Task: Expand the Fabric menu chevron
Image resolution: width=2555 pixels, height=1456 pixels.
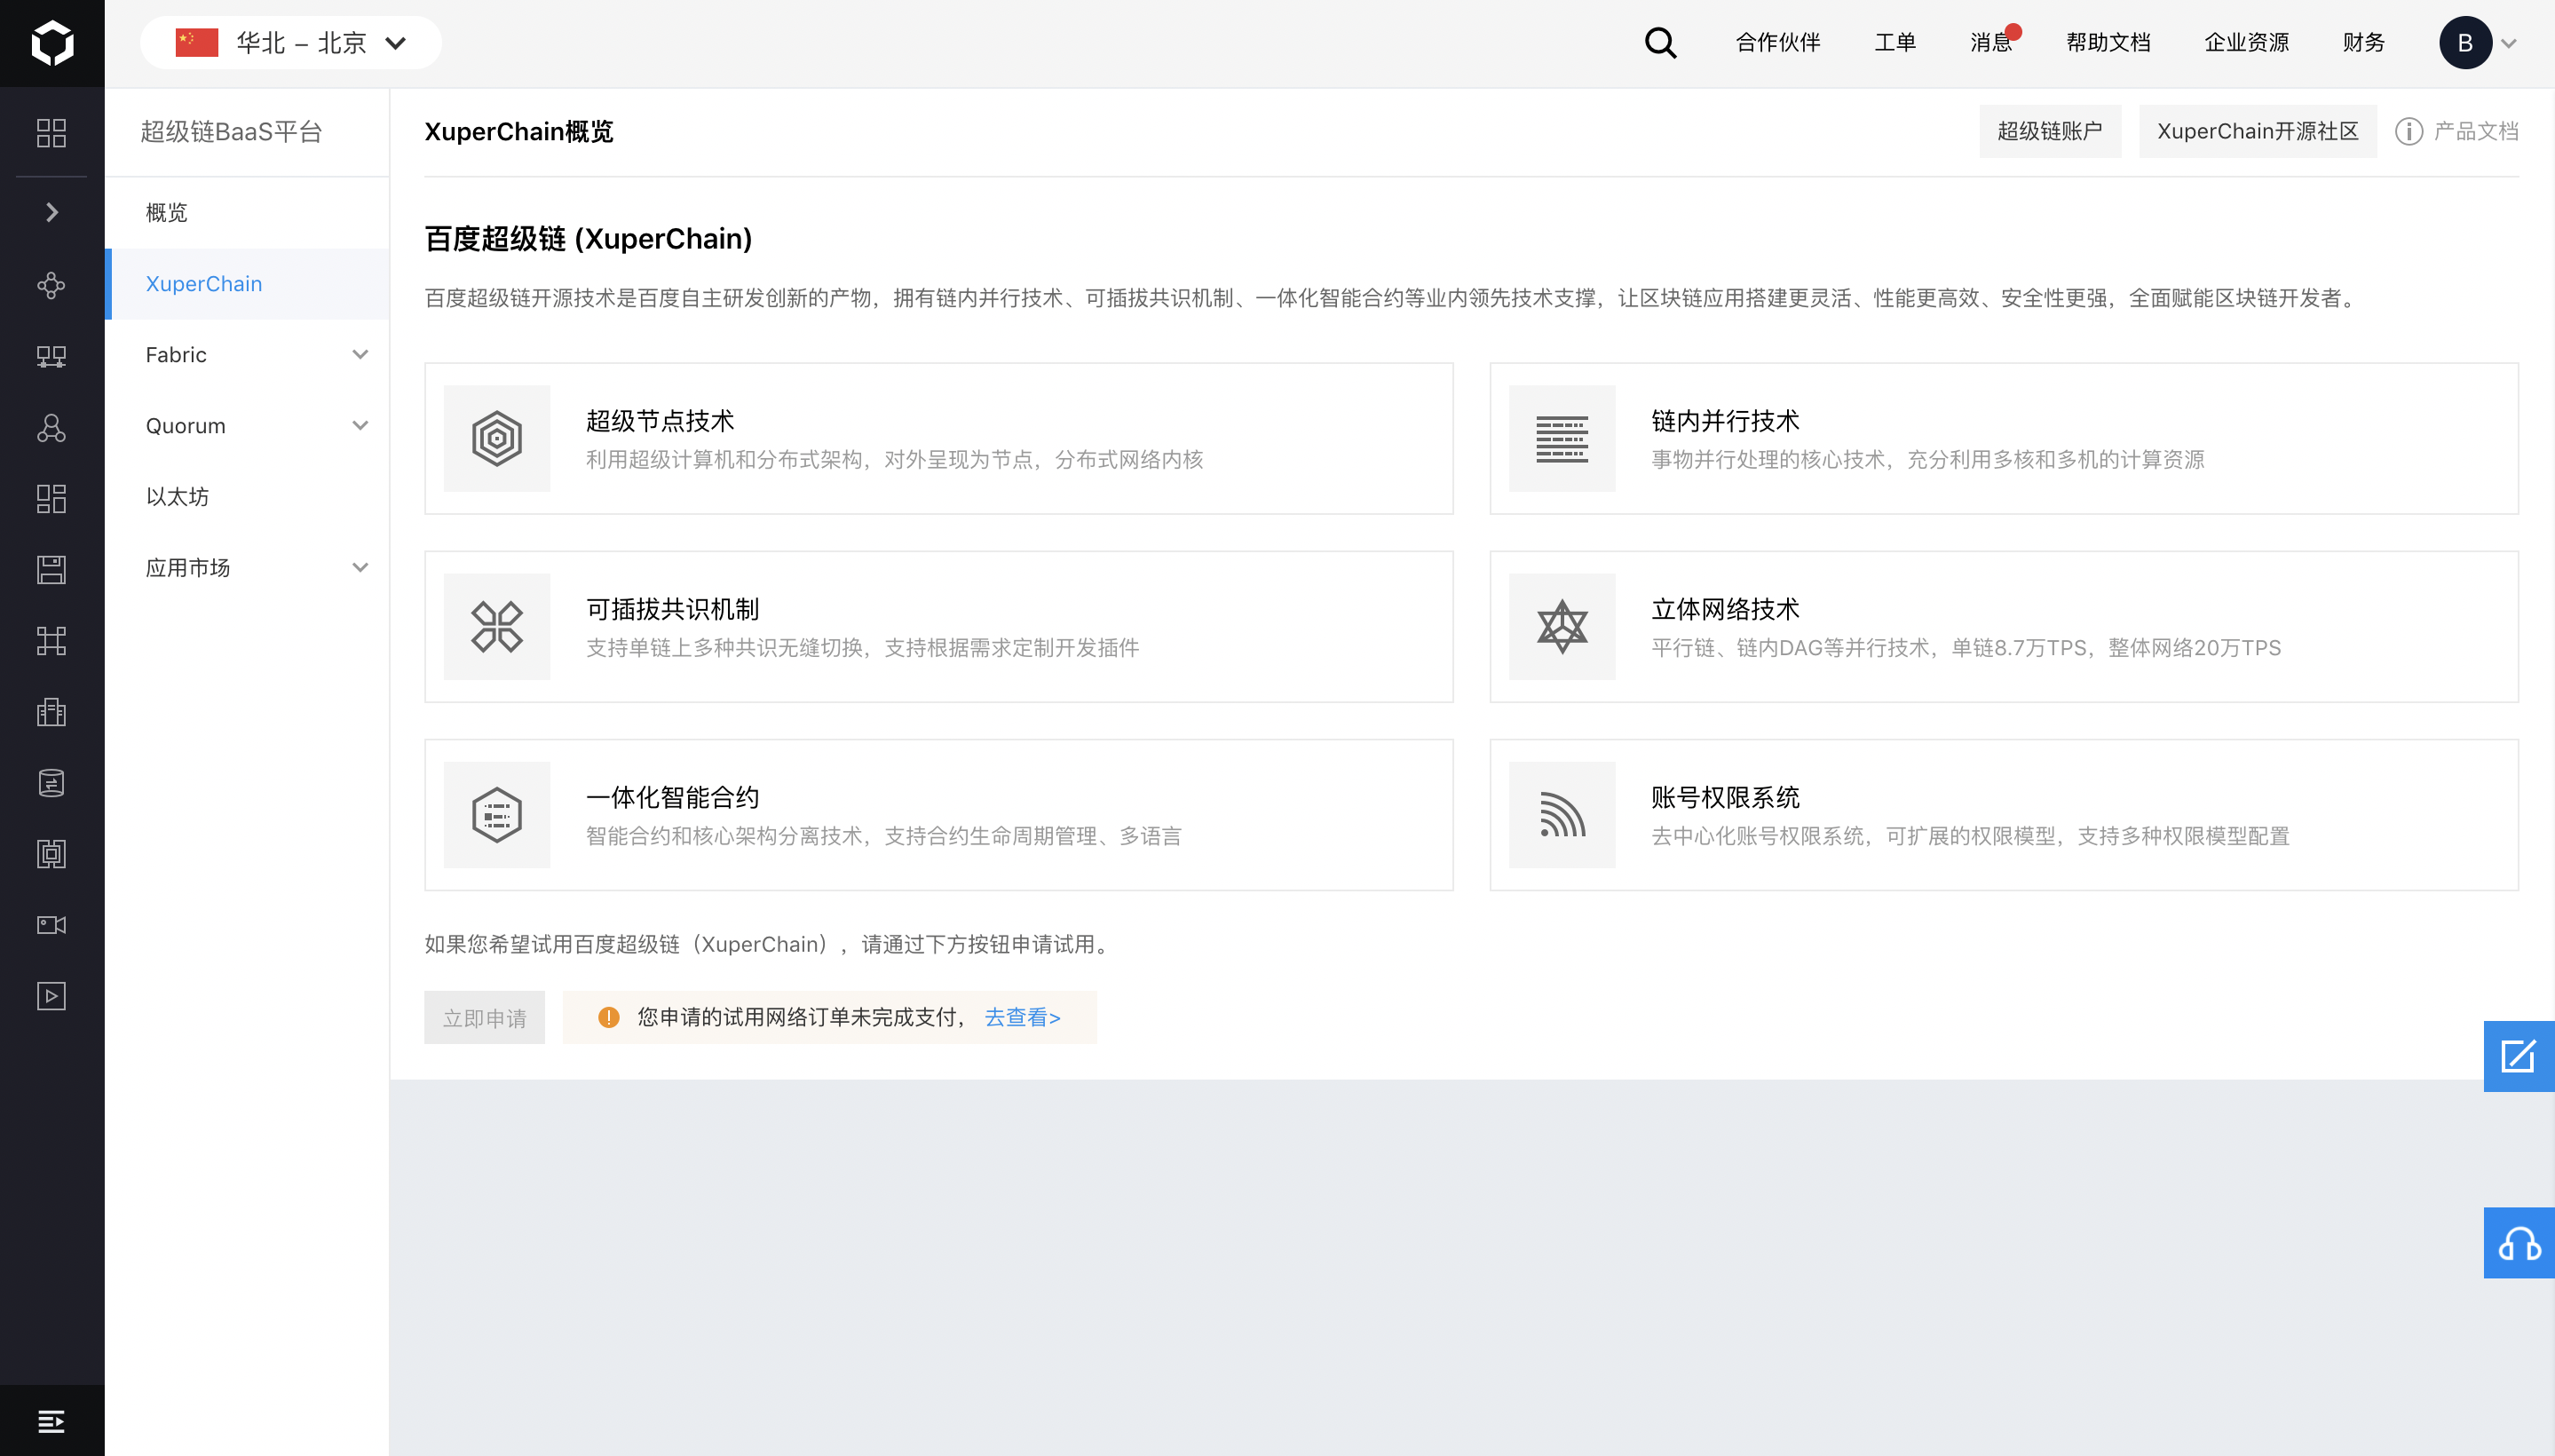Action: 360,355
